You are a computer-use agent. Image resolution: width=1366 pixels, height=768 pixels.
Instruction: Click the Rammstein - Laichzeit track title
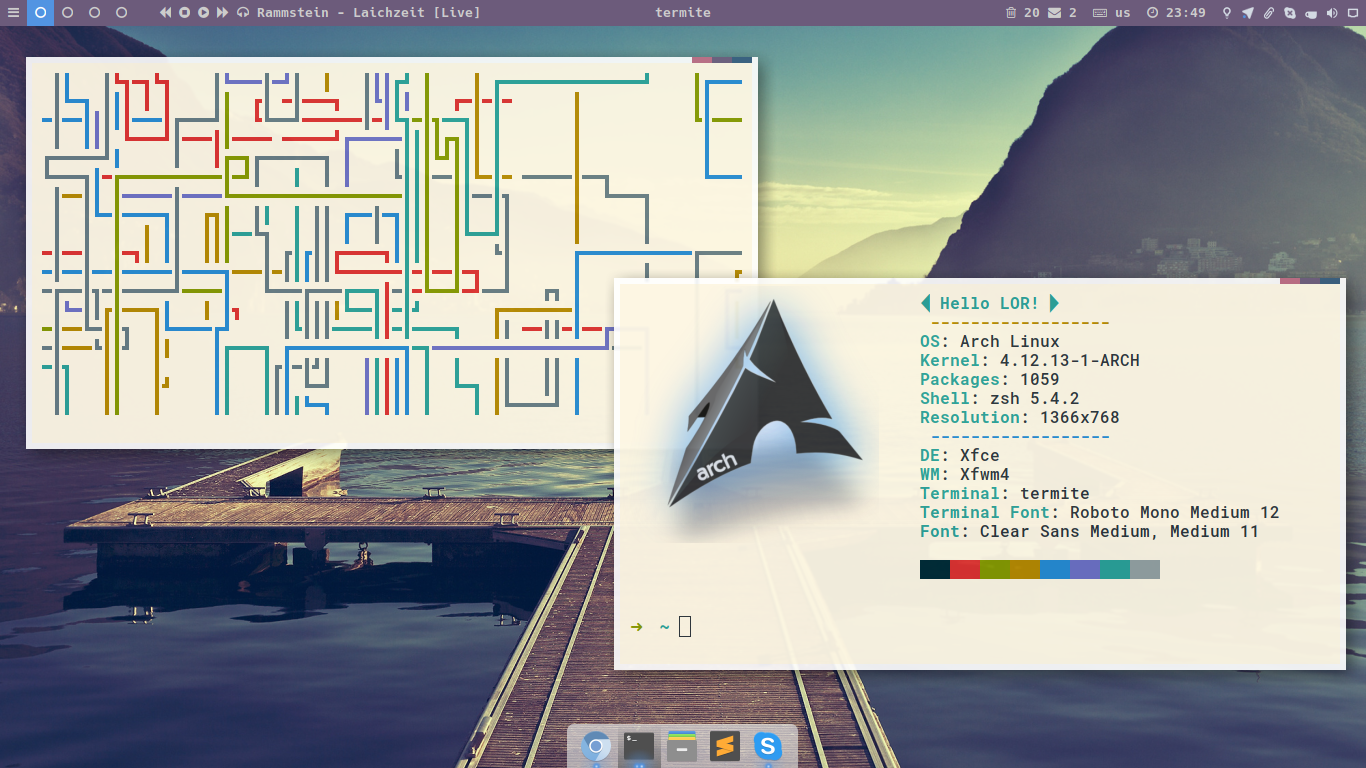pyautogui.click(x=368, y=13)
